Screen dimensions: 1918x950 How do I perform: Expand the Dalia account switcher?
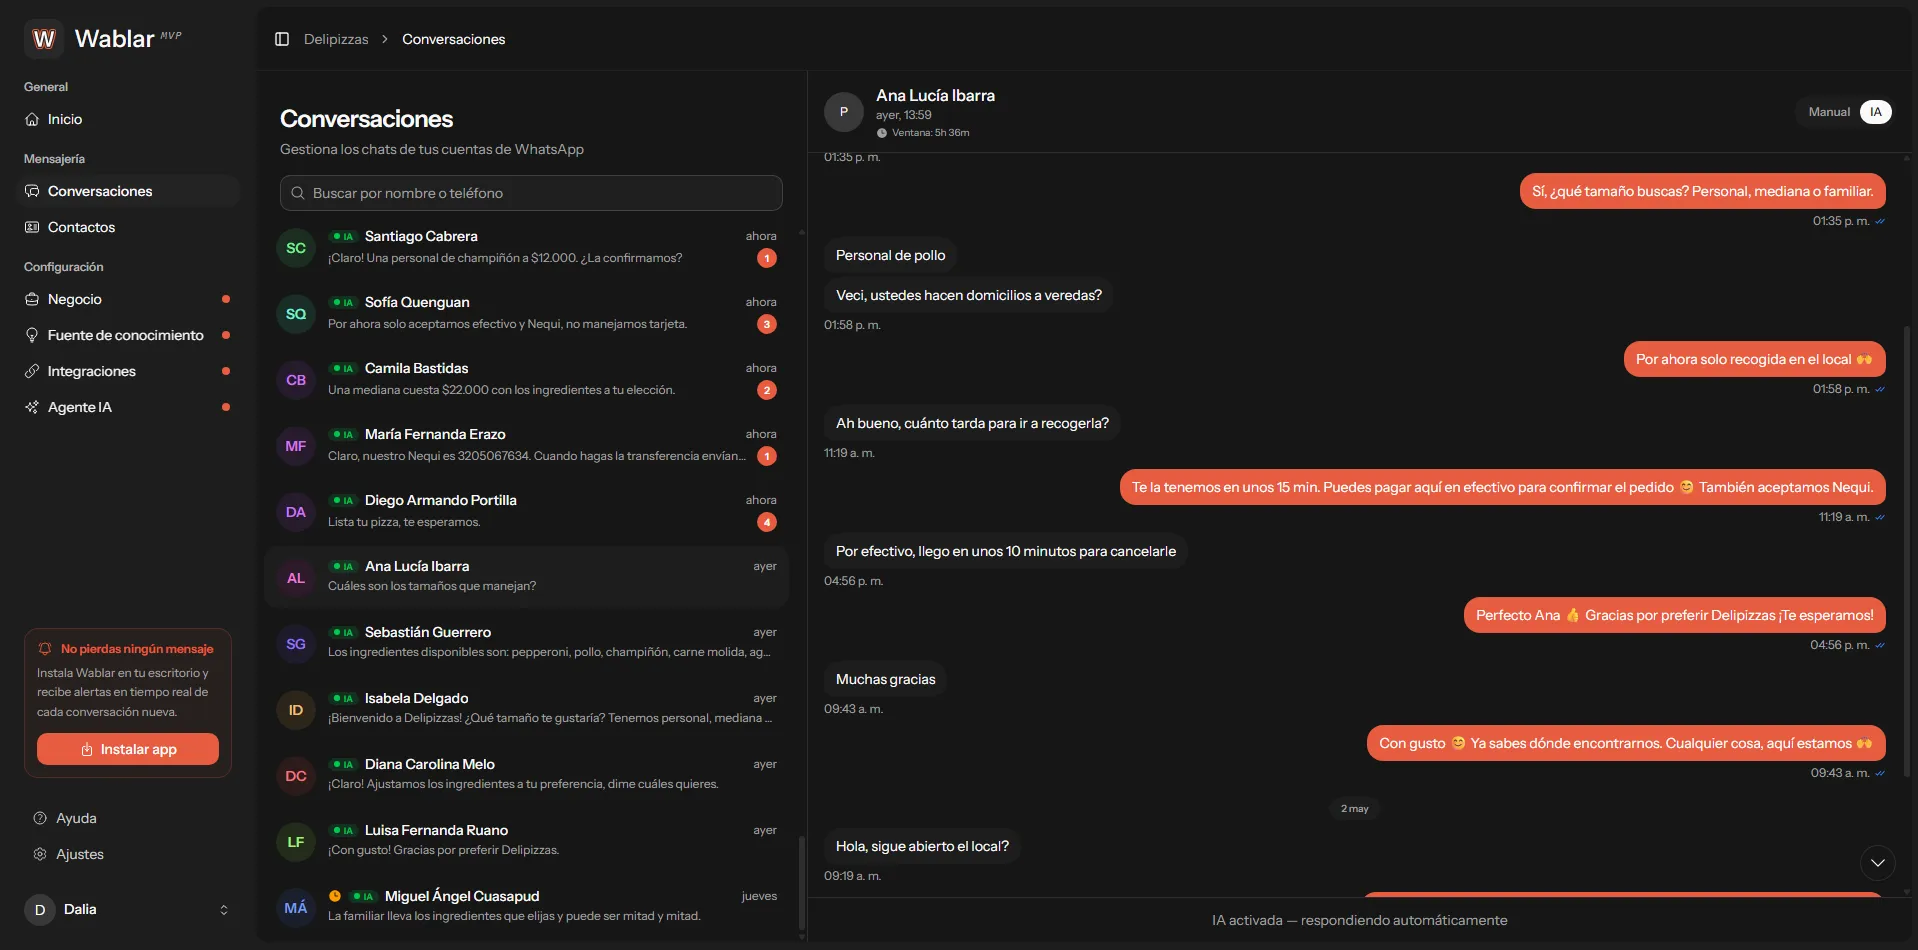click(224, 910)
